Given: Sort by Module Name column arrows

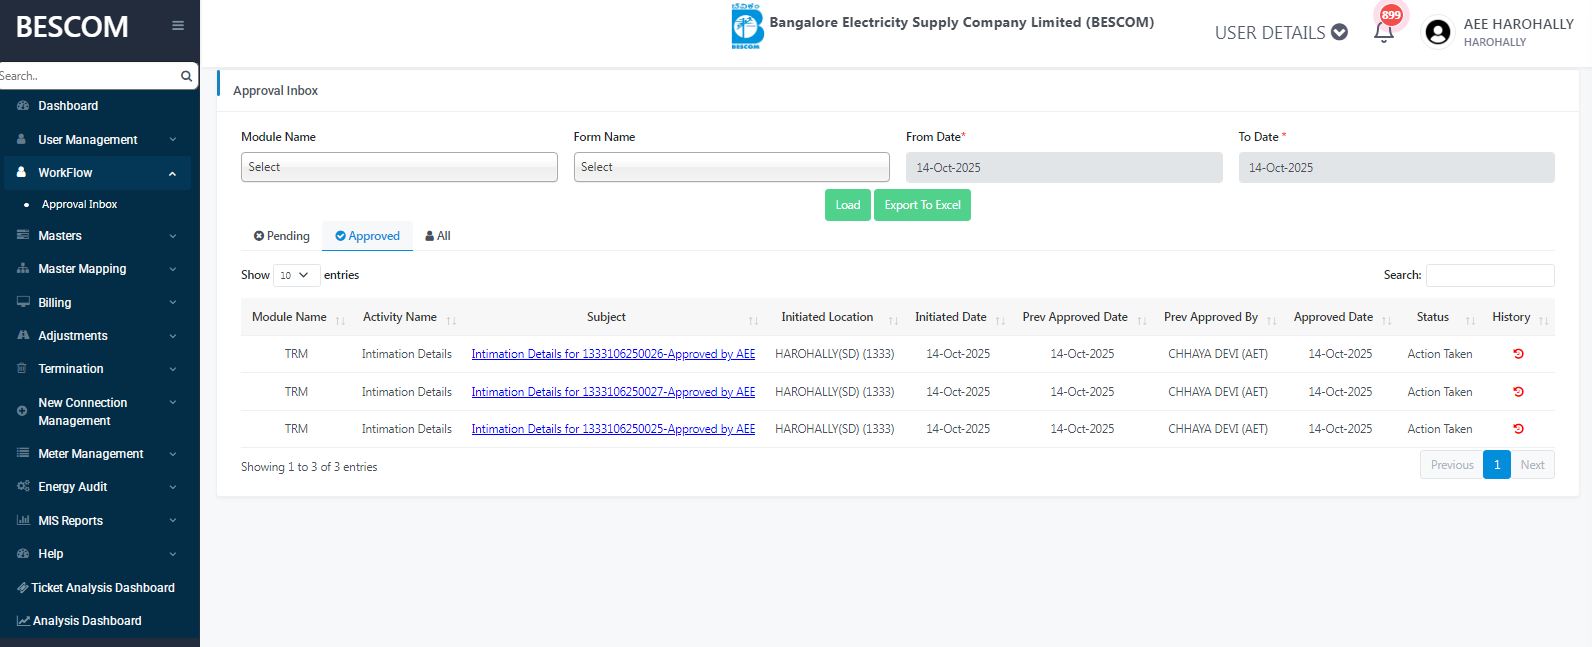Looking at the screenshot, I should 340,320.
